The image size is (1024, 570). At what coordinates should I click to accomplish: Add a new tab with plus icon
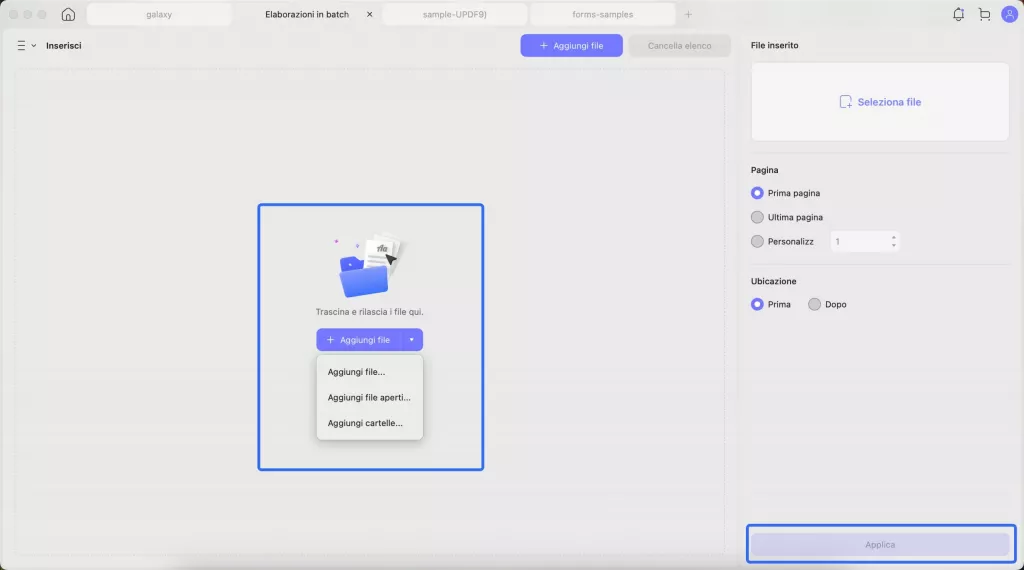688,14
